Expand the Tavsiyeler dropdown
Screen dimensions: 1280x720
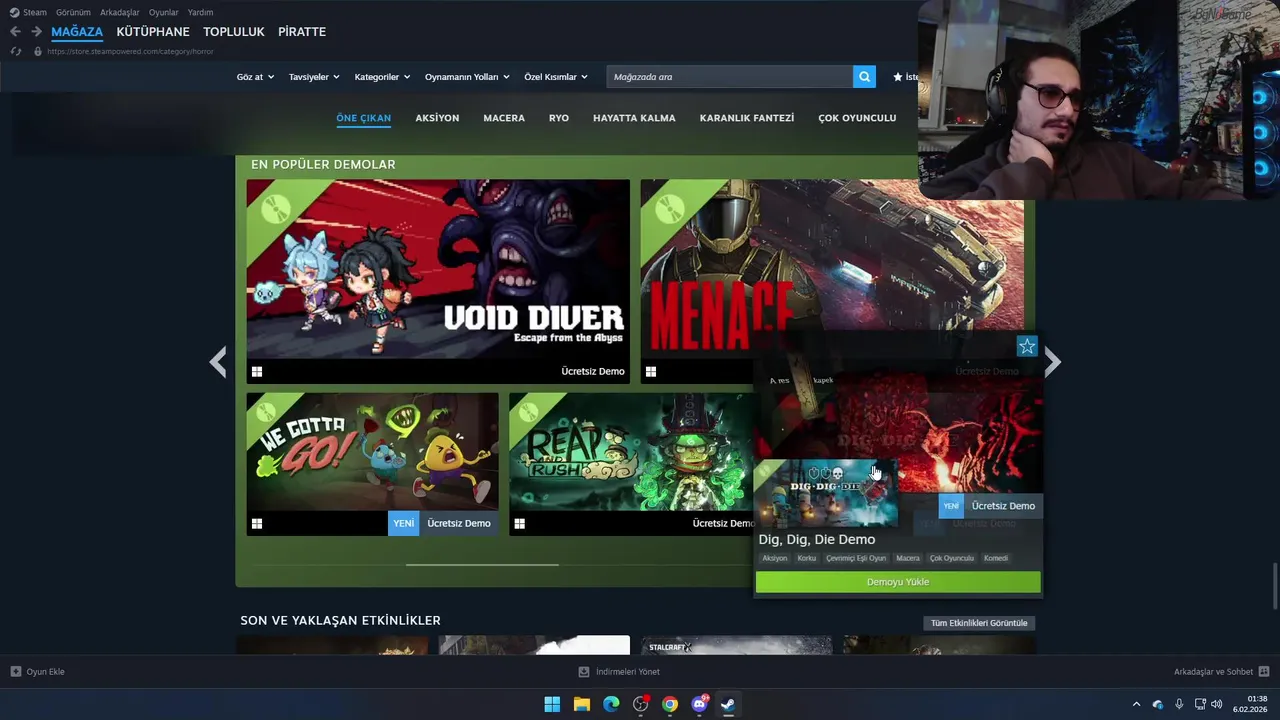point(314,77)
